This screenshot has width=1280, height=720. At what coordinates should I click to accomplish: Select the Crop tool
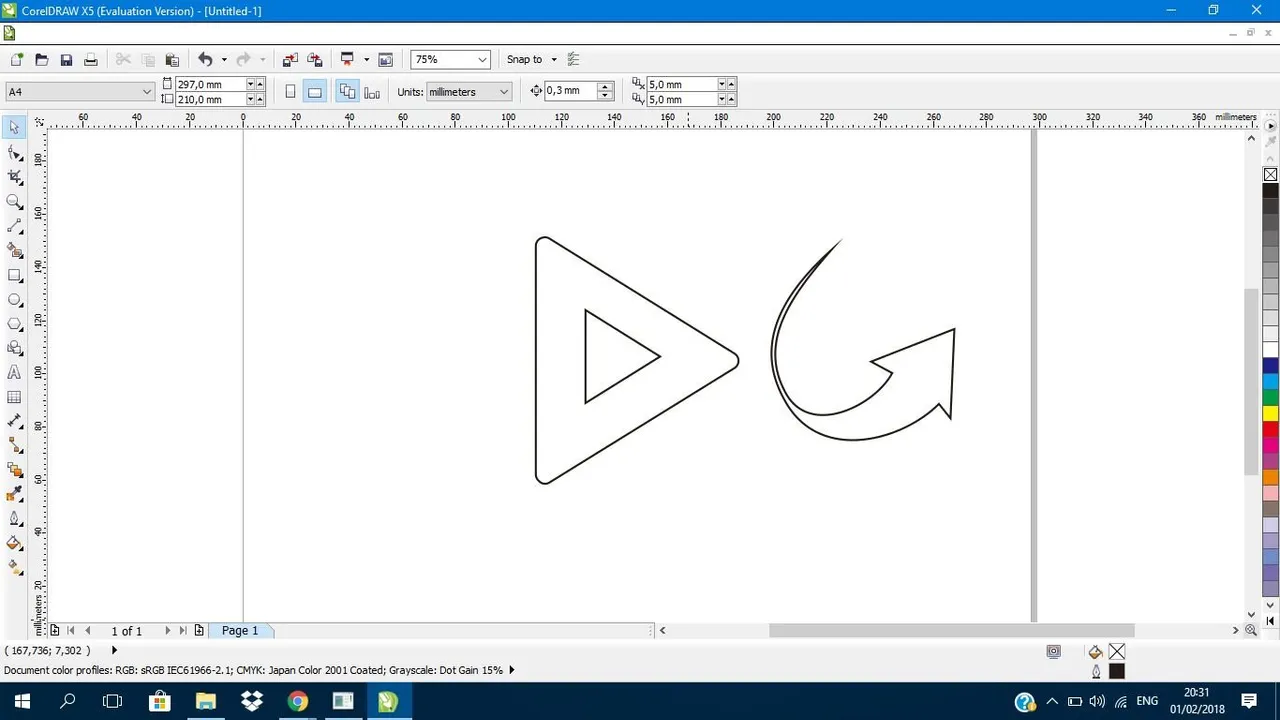(x=14, y=177)
